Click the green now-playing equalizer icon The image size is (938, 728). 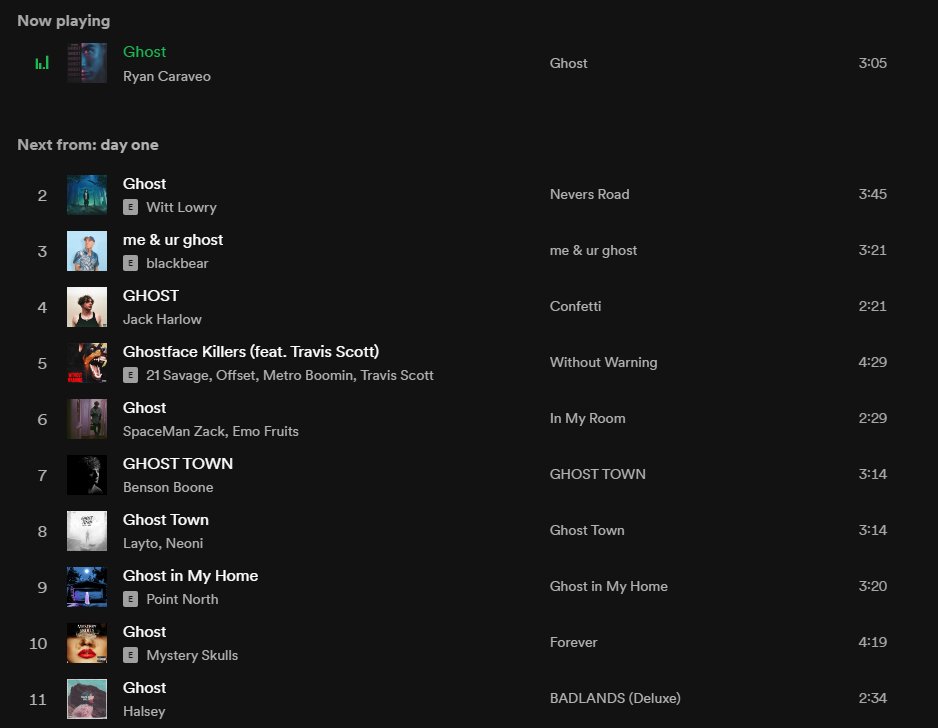tap(42, 62)
